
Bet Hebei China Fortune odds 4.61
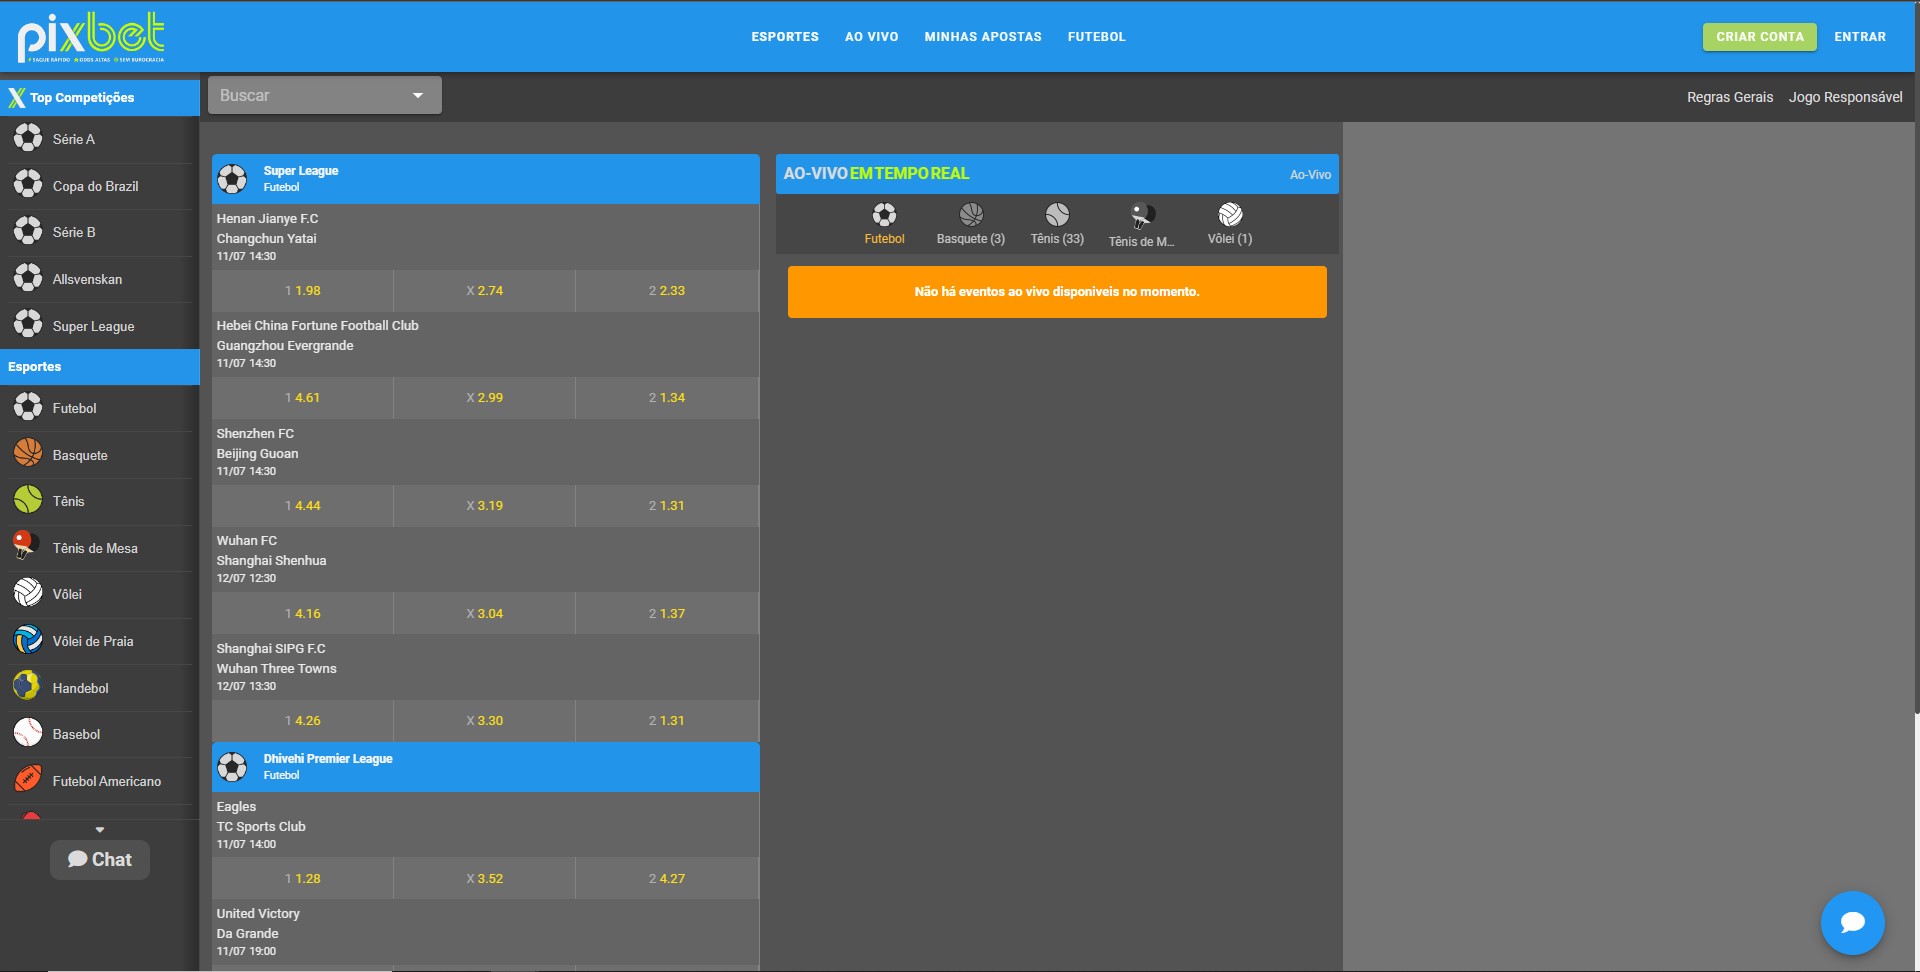coord(302,398)
